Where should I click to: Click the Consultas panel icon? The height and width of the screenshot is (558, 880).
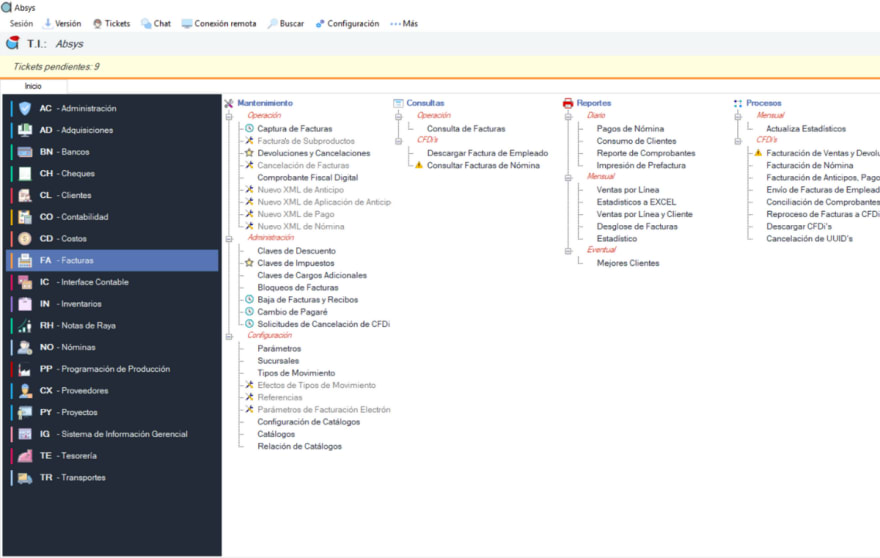pyautogui.click(x=398, y=103)
